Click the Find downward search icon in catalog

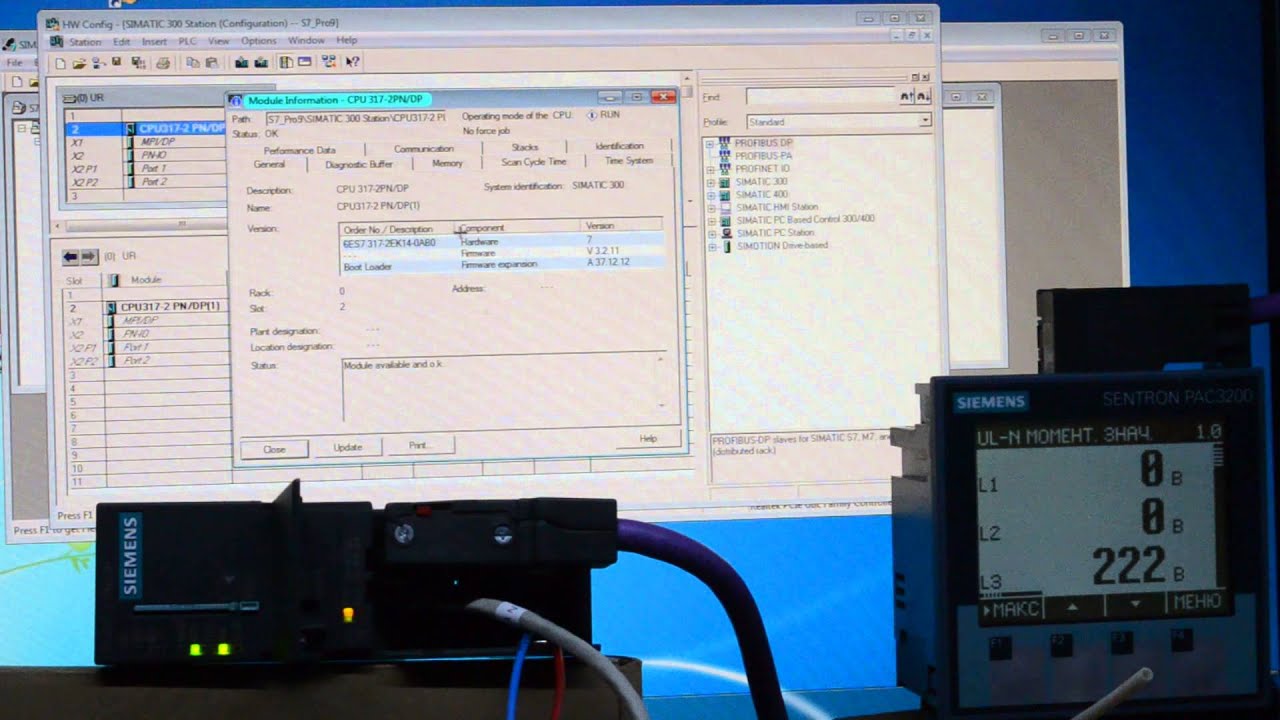click(923, 96)
